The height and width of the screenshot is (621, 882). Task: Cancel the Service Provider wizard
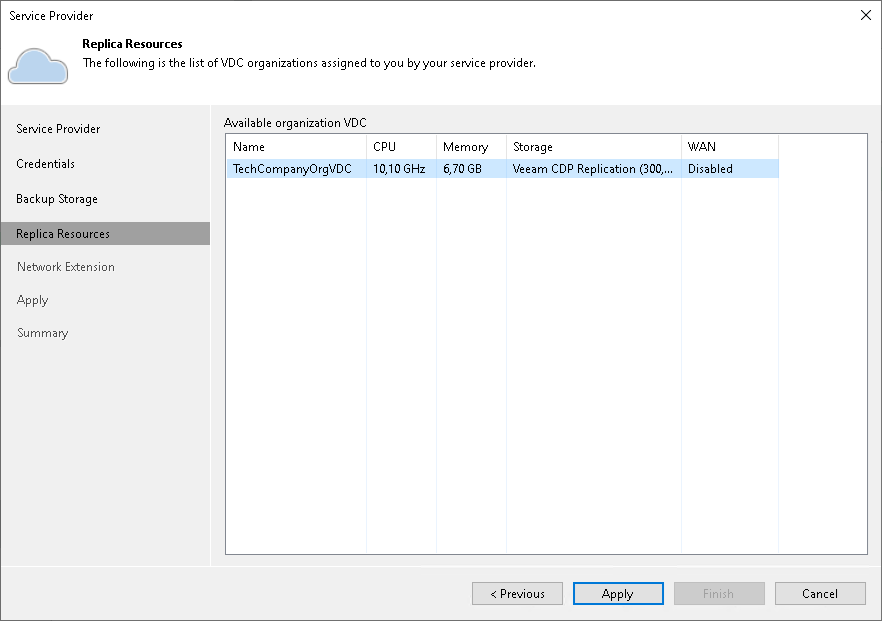[820, 593]
